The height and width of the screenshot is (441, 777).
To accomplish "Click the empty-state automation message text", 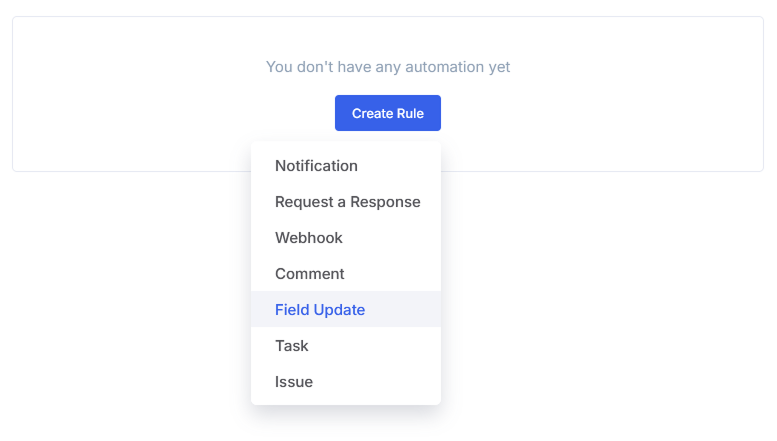I will [388, 67].
